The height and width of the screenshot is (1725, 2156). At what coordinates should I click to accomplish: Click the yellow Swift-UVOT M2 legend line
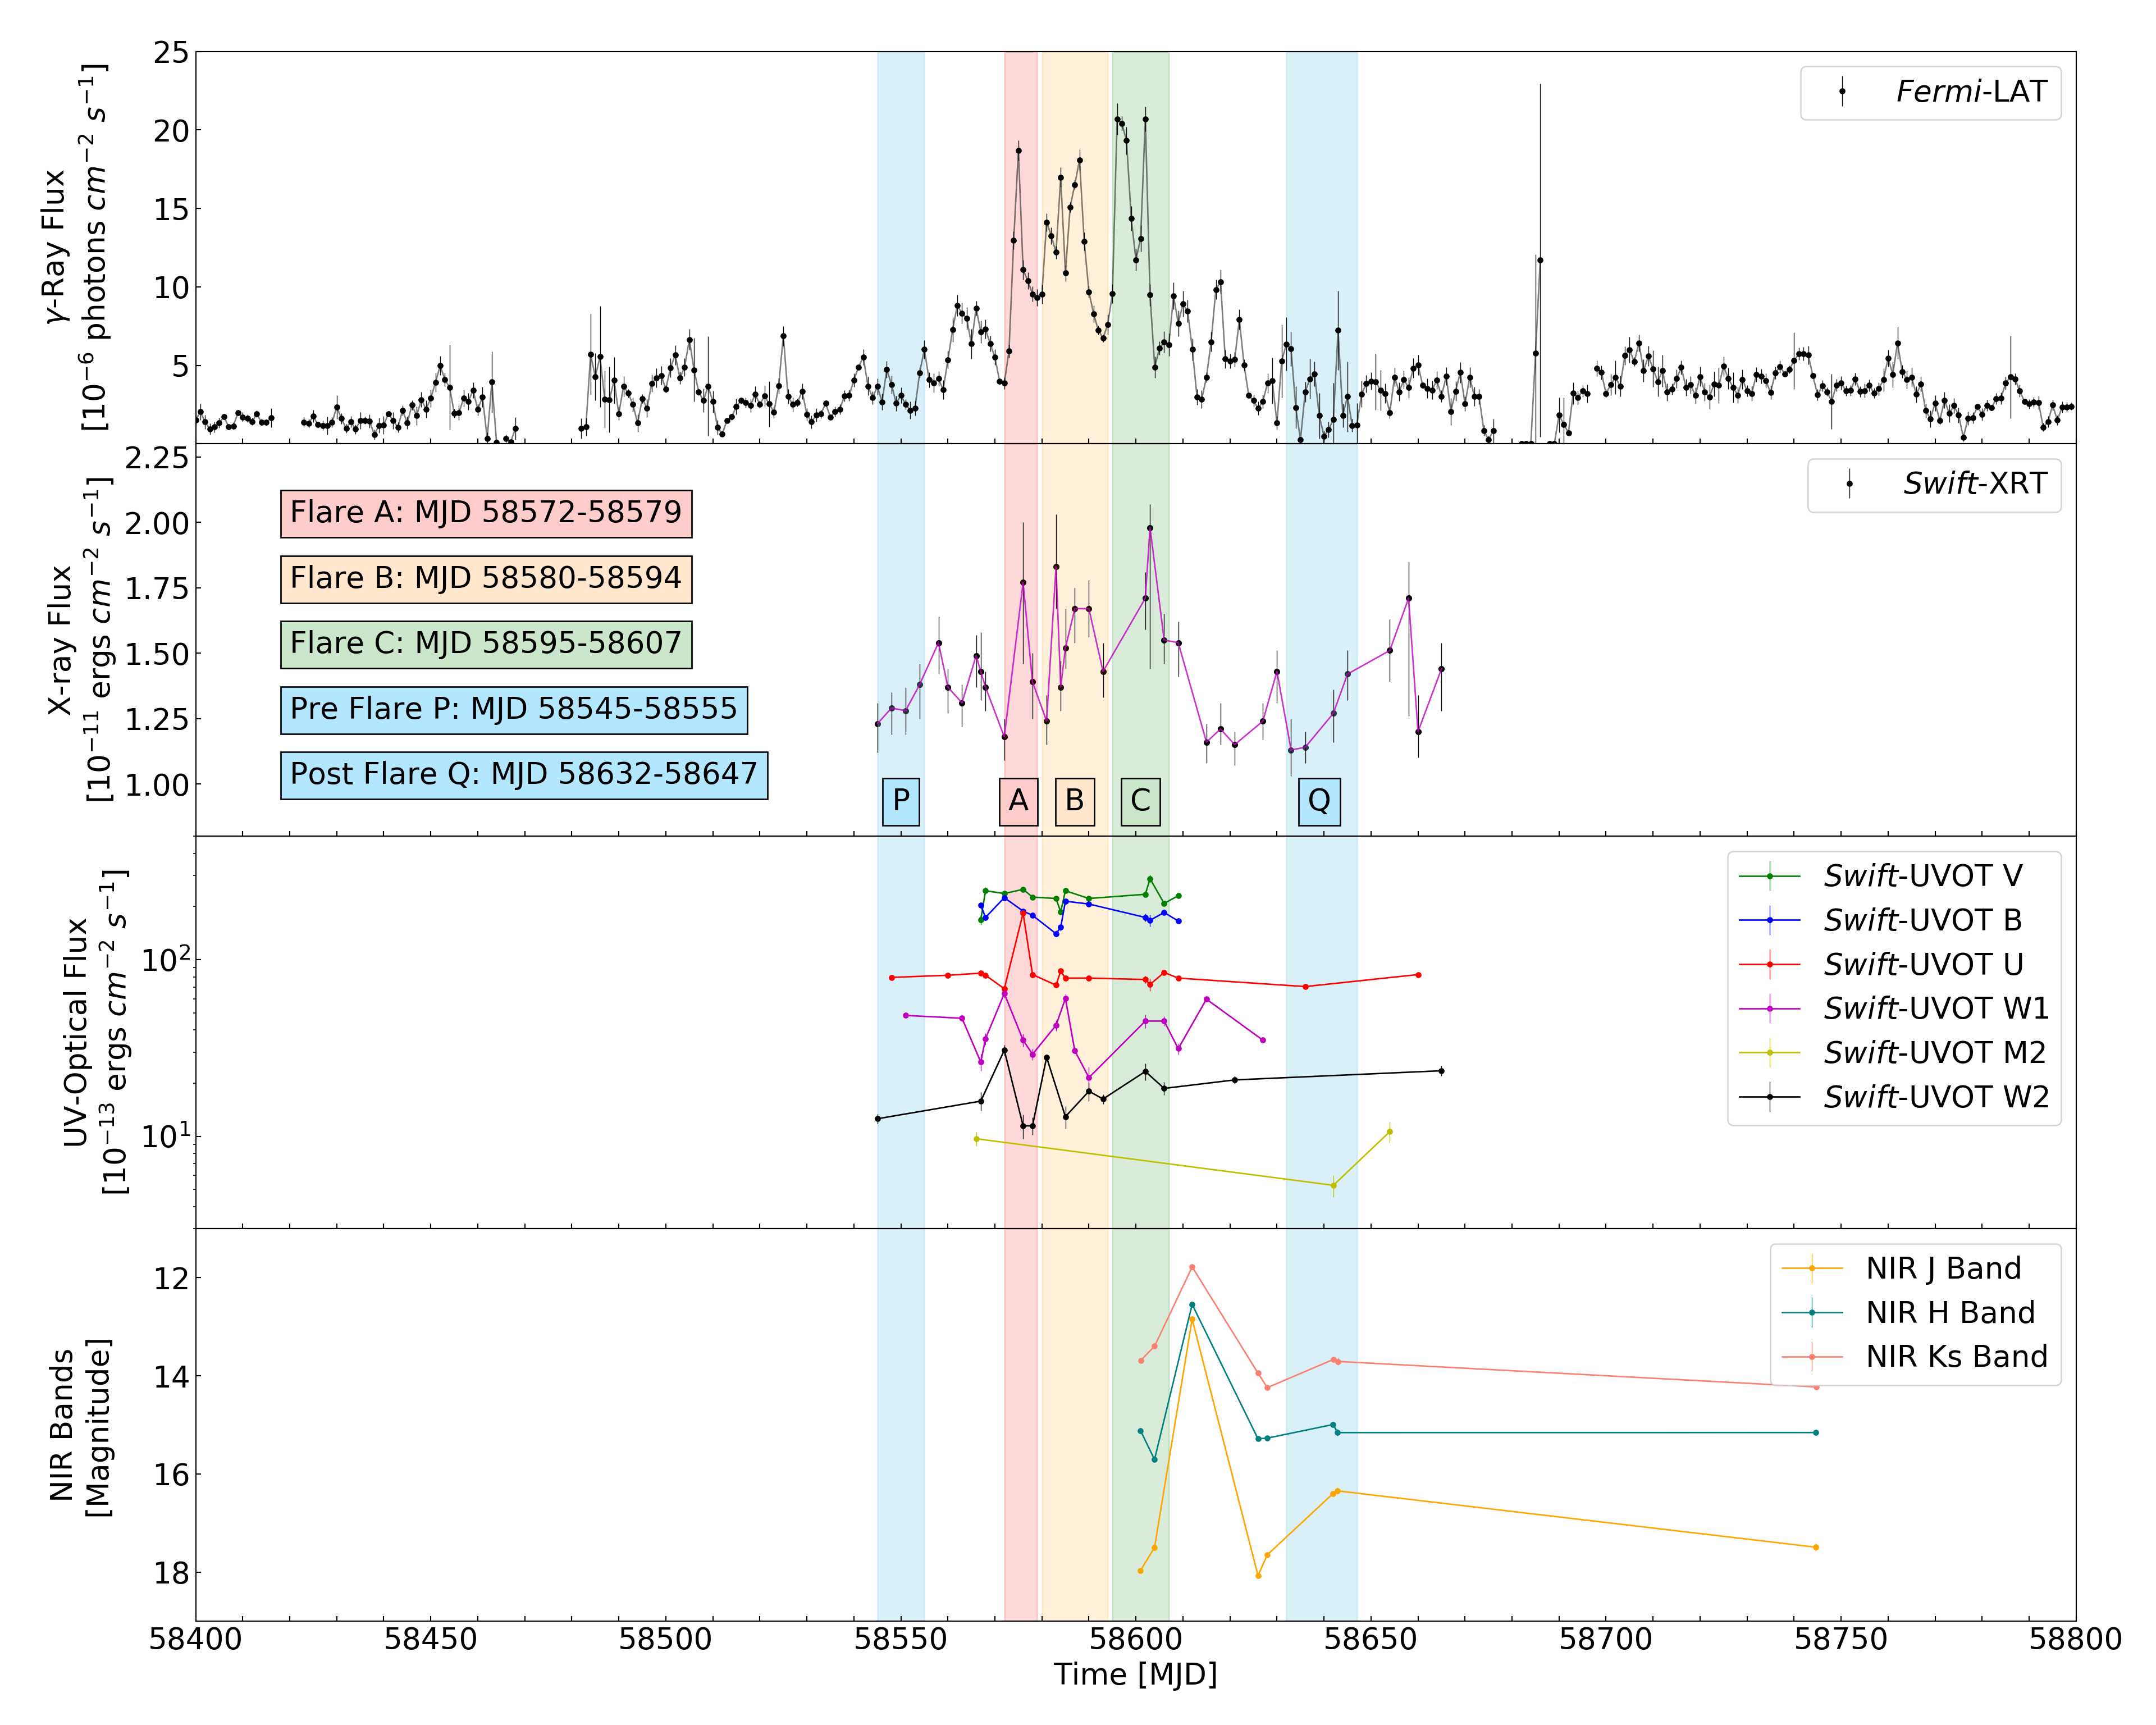click(x=1769, y=1053)
